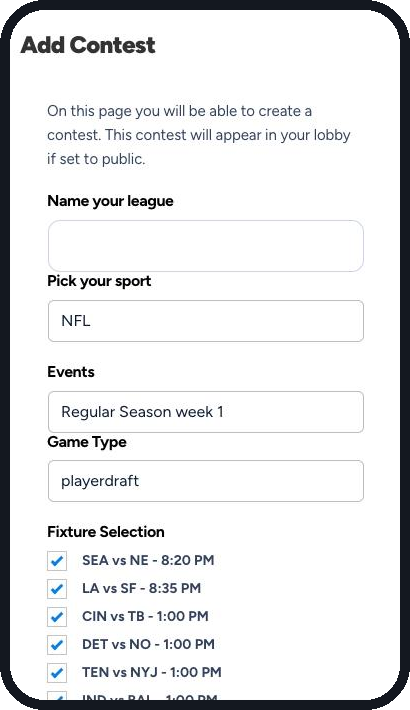Click the 'Game Type' field label
The width and height of the screenshot is (410, 710).
point(87,442)
